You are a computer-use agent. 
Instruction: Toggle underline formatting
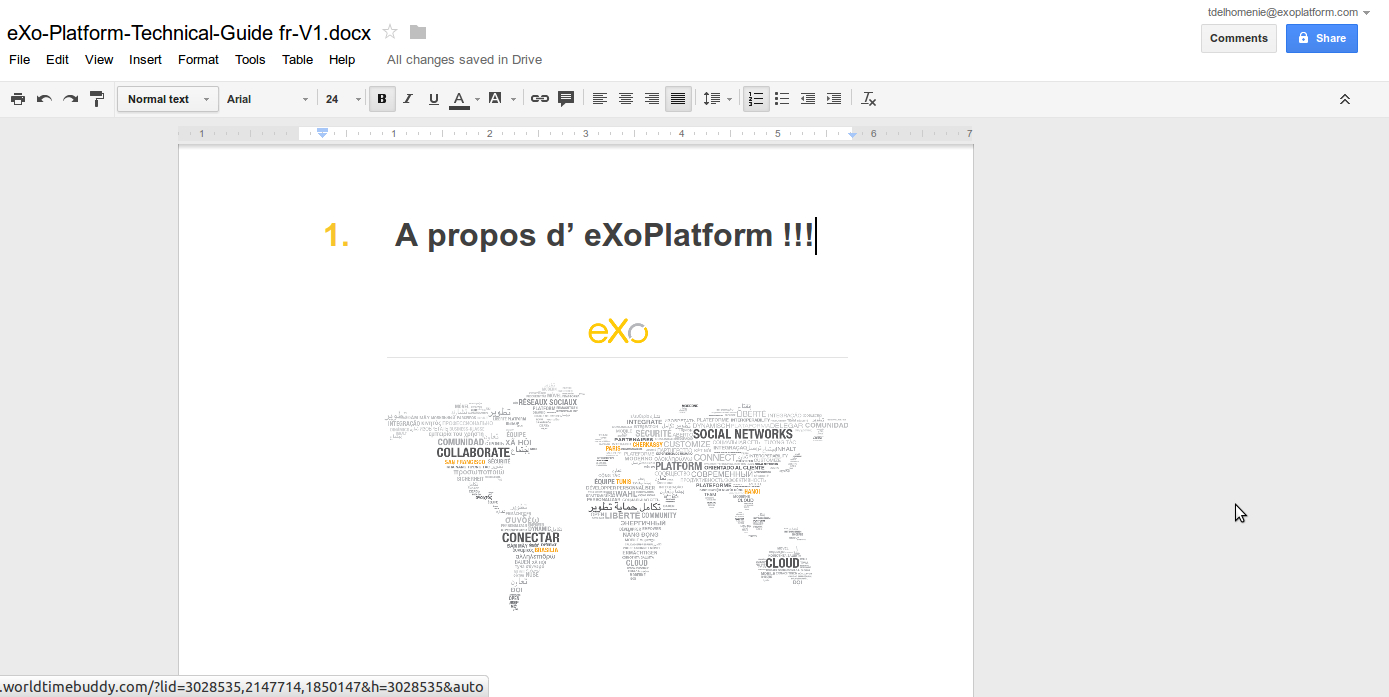click(x=434, y=99)
